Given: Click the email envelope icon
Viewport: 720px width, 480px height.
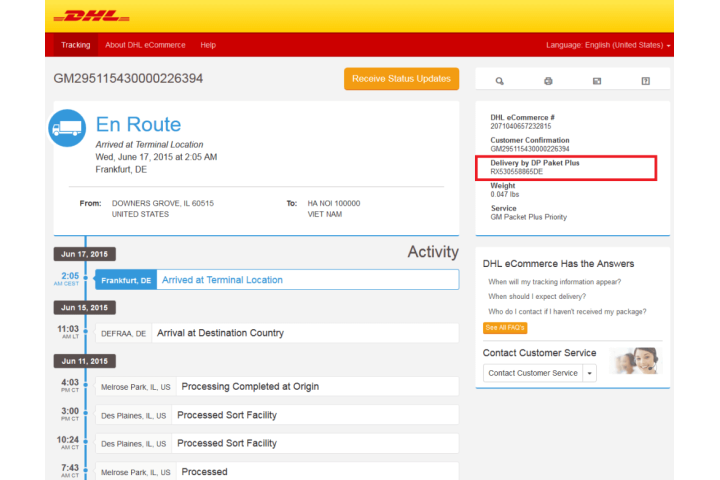Looking at the screenshot, I should [x=597, y=81].
